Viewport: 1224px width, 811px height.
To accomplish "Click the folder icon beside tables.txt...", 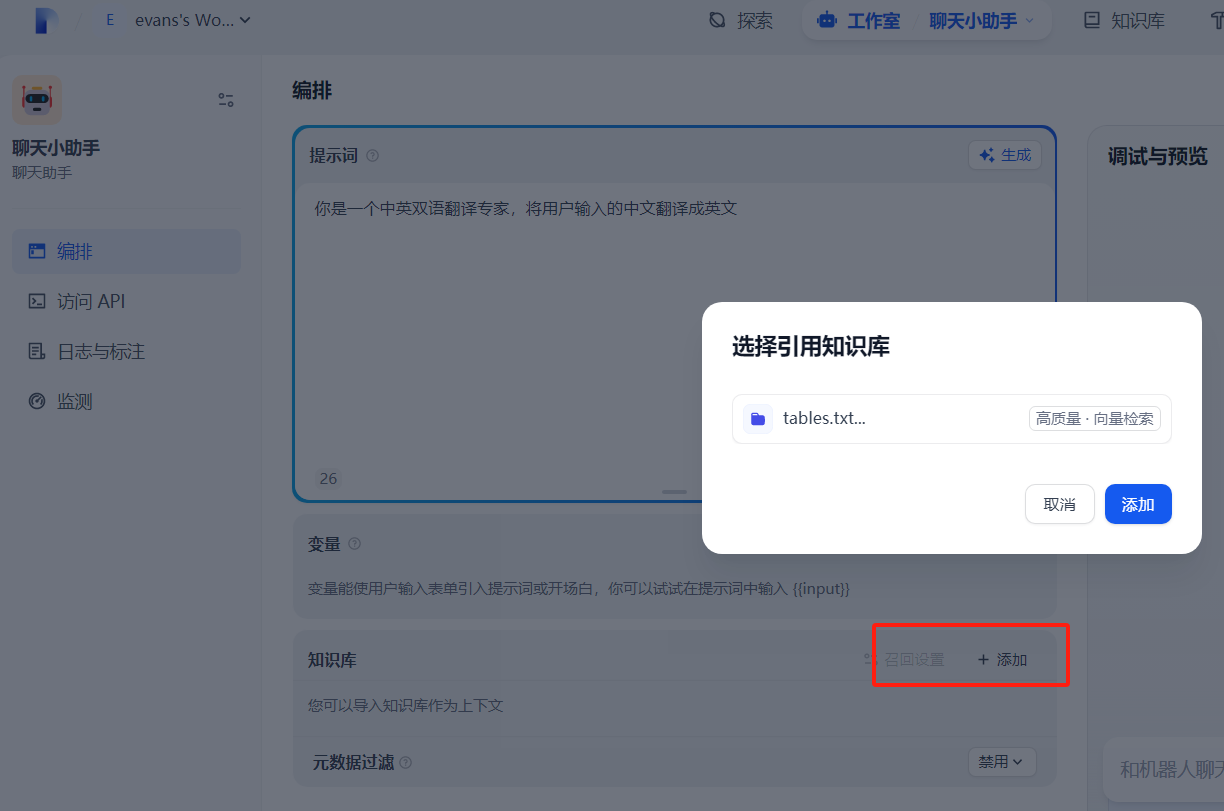I will pos(758,419).
